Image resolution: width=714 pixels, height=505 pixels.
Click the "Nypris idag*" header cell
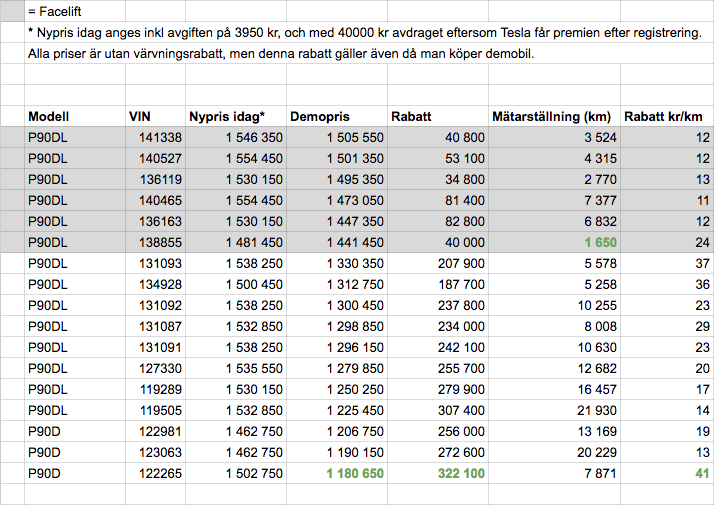tap(227, 116)
